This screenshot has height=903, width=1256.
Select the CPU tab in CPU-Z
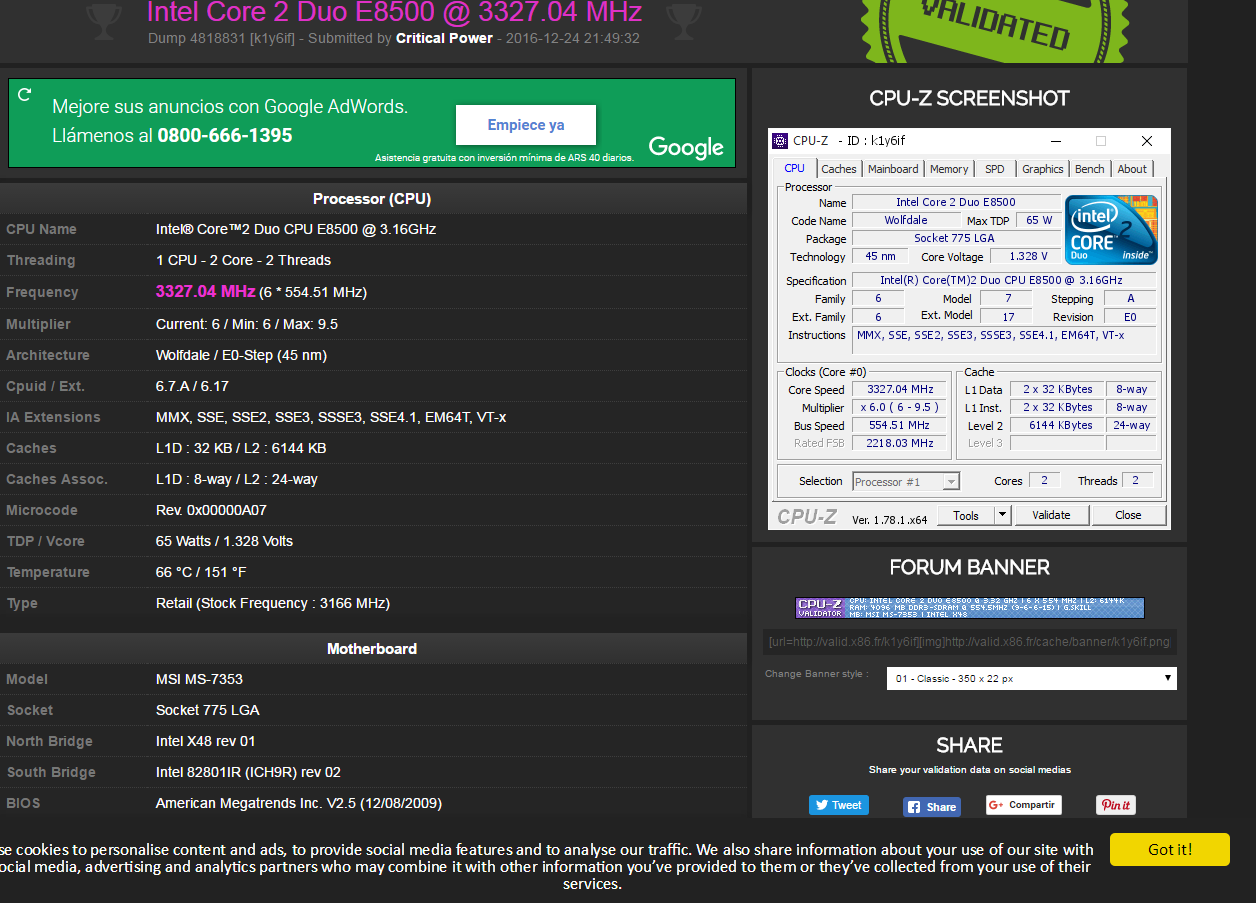(794, 168)
